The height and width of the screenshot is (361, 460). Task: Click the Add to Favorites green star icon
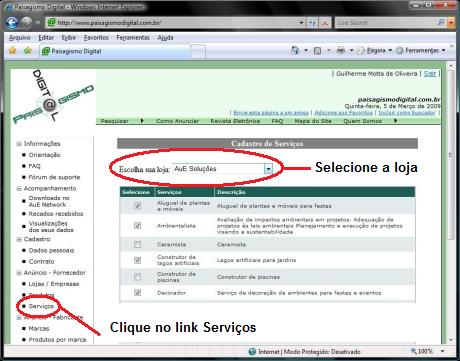click(28, 51)
